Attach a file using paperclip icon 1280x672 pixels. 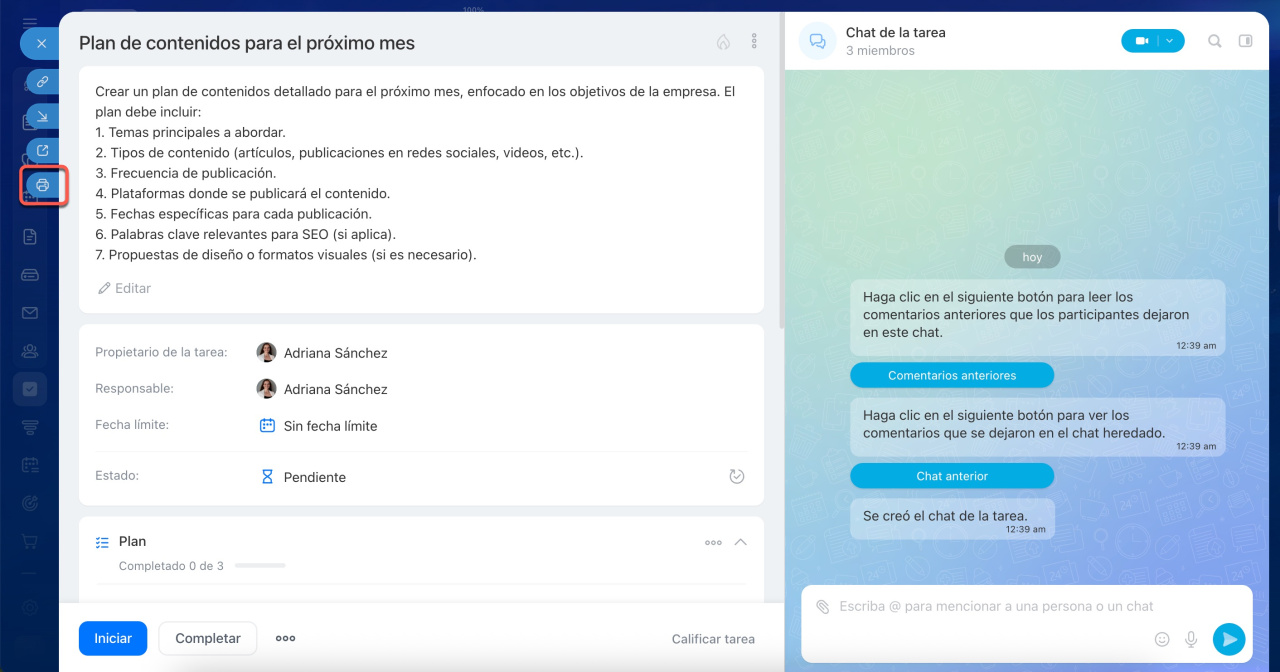822,606
